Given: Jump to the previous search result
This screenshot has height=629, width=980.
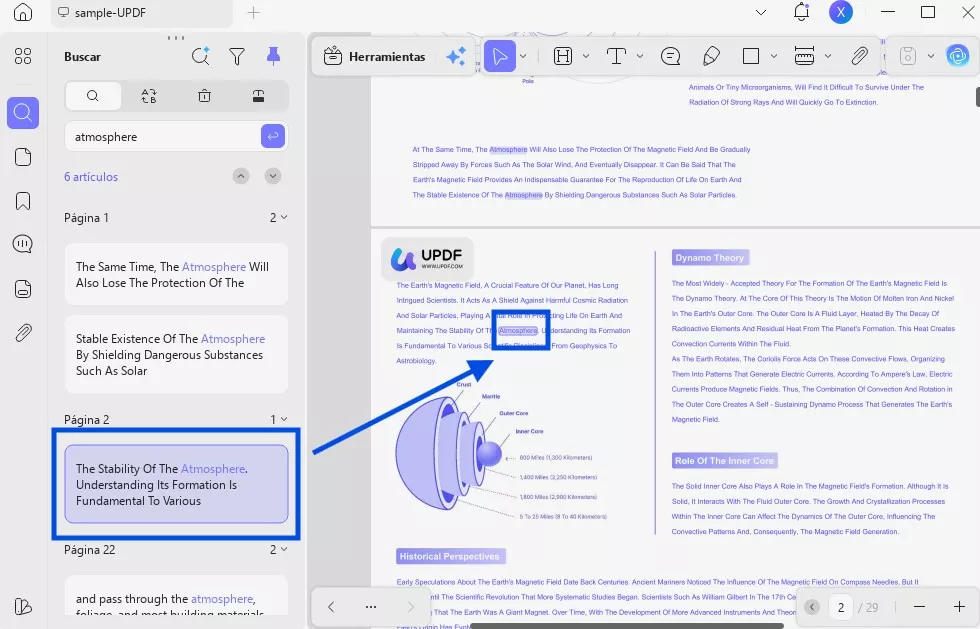Looking at the screenshot, I should [x=241, y=176].
